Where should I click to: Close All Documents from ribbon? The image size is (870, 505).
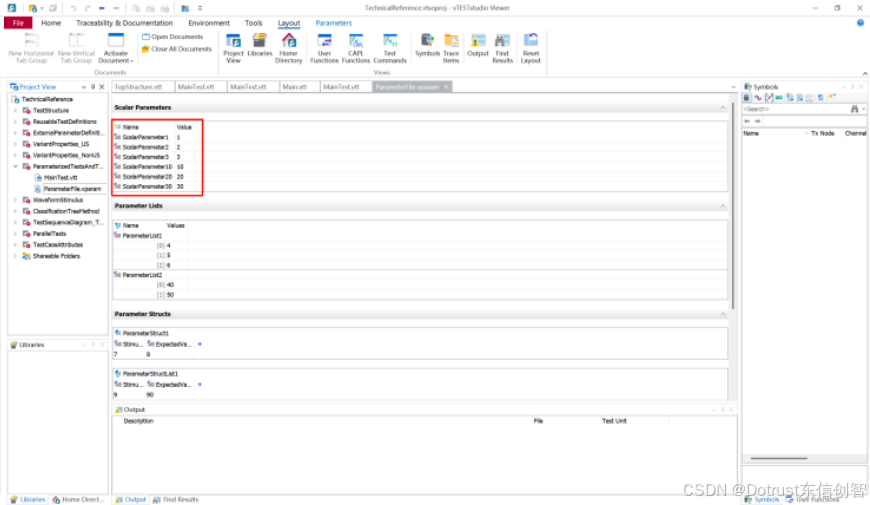176,49
